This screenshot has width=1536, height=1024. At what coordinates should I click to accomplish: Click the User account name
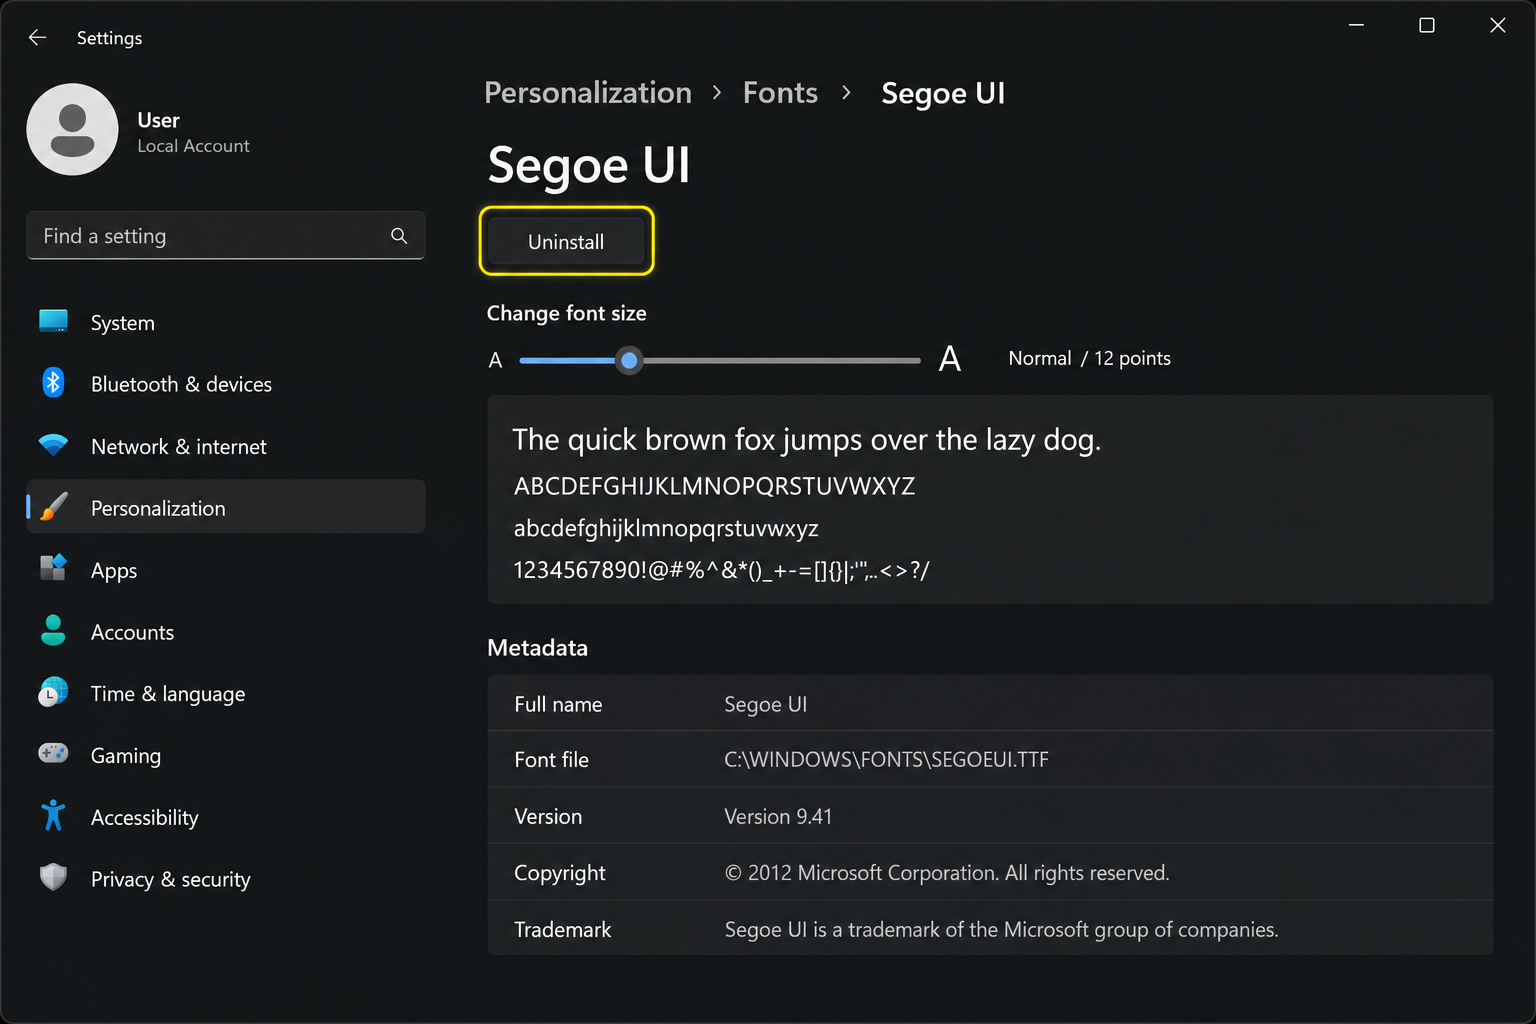[158, 120]
